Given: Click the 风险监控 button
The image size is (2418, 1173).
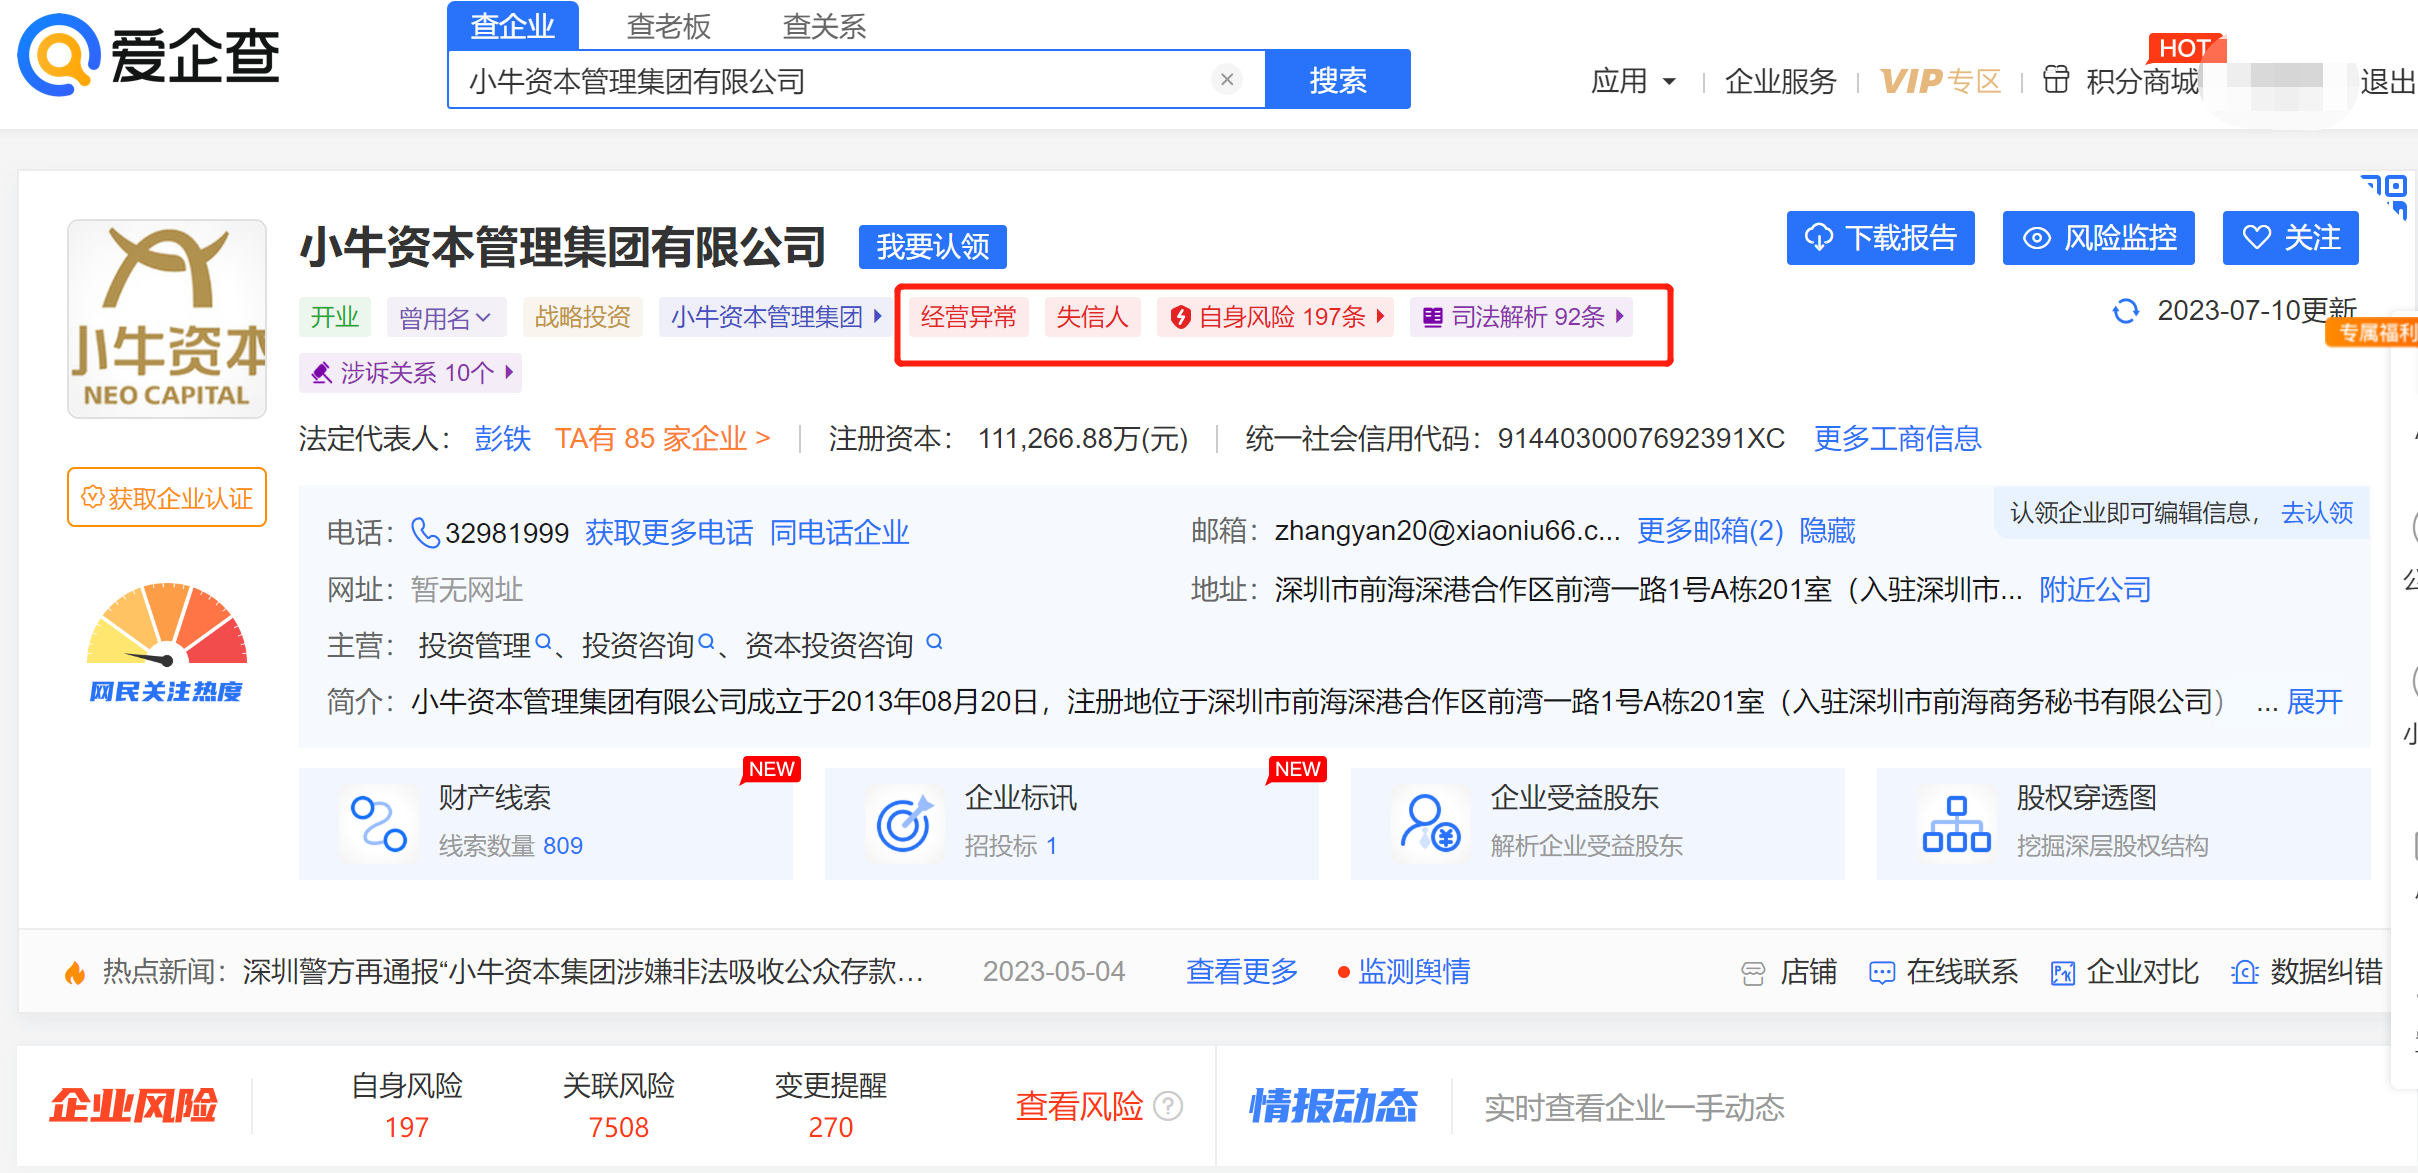Looking at the screenshot, I should (2098, 238).
